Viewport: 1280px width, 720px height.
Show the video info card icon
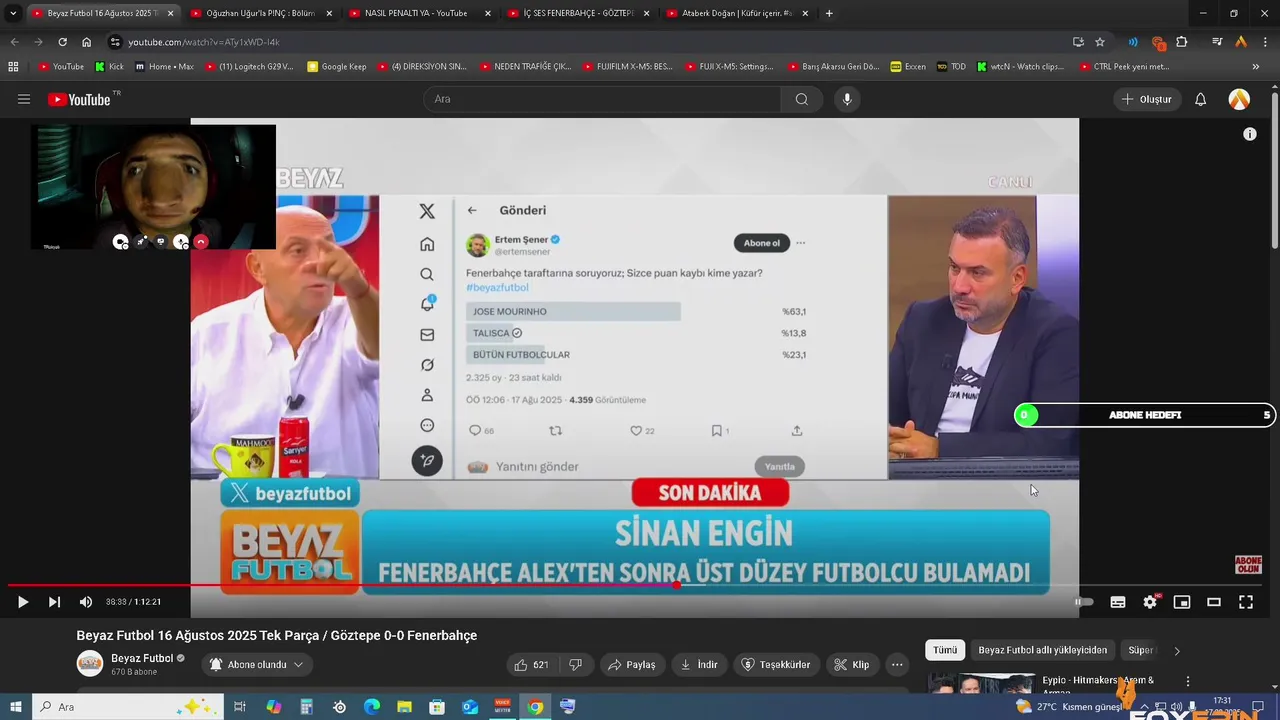pyautogui.click(x=1249, y=134)
